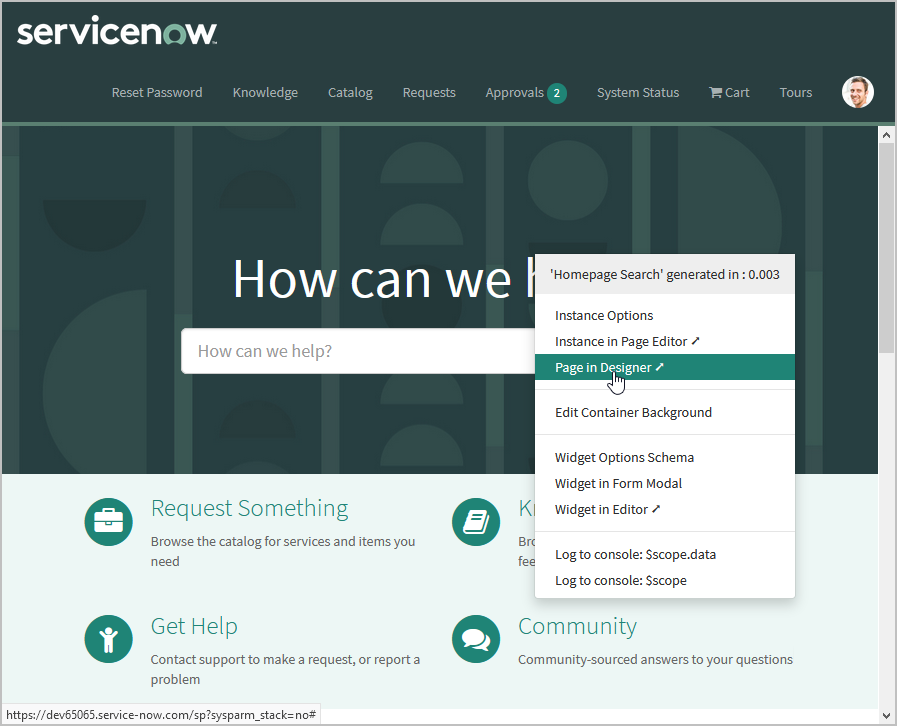Click the Knowledge book icon
This screenshot has height=726, width=897.
point(476,522)
